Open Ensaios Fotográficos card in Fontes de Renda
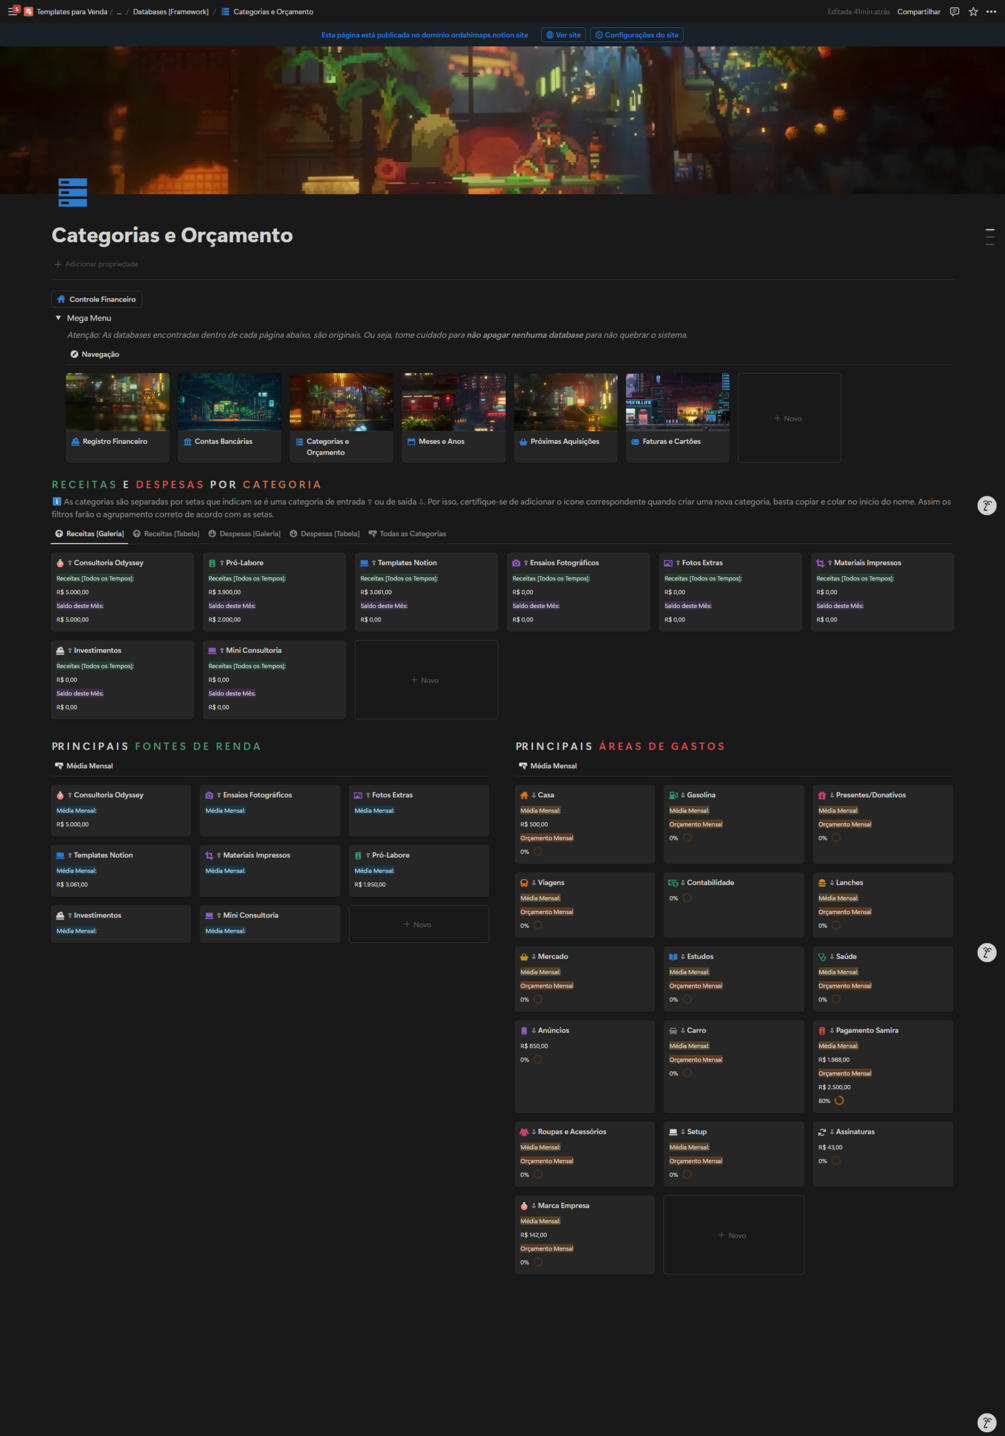This screenshot has width=1005, height=1436. point(270,810)
